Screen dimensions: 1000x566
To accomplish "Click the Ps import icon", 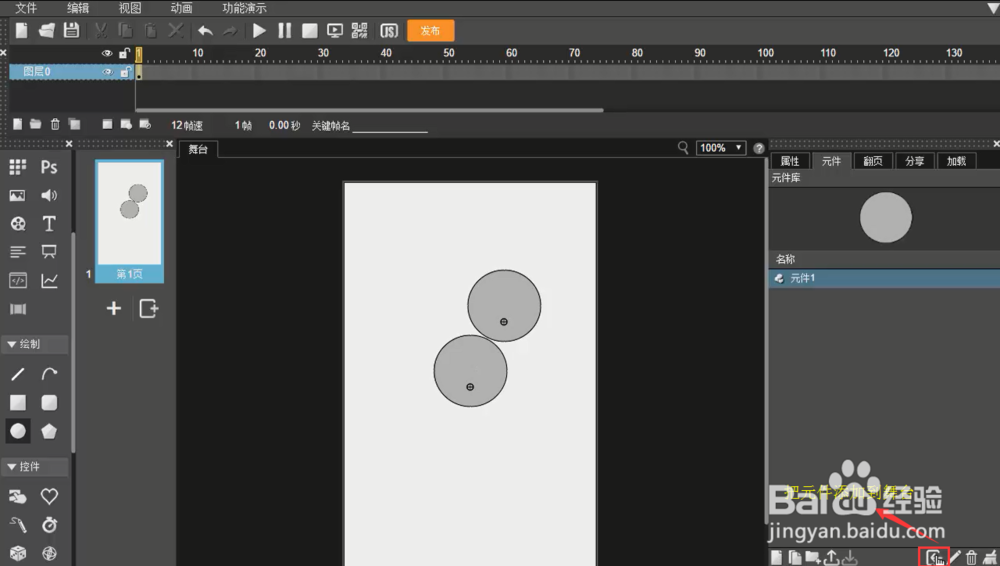I will pos(49,167).
